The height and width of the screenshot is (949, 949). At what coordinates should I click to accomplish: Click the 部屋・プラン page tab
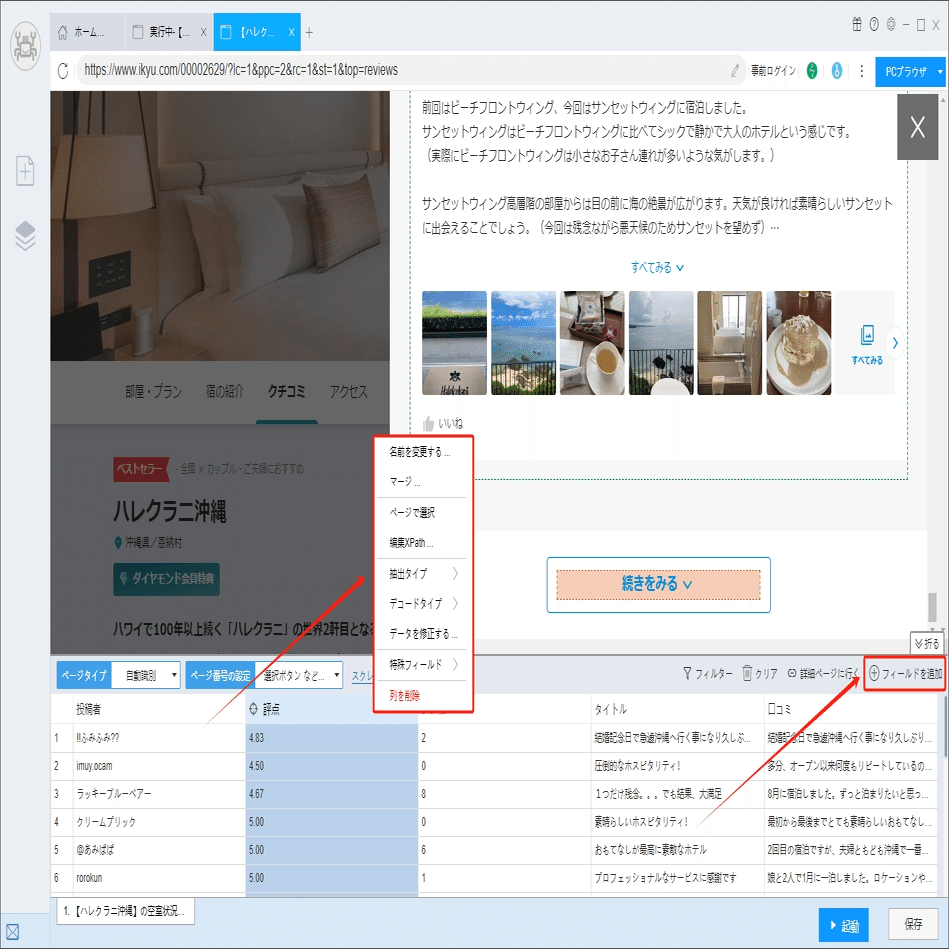click(153, 392)
